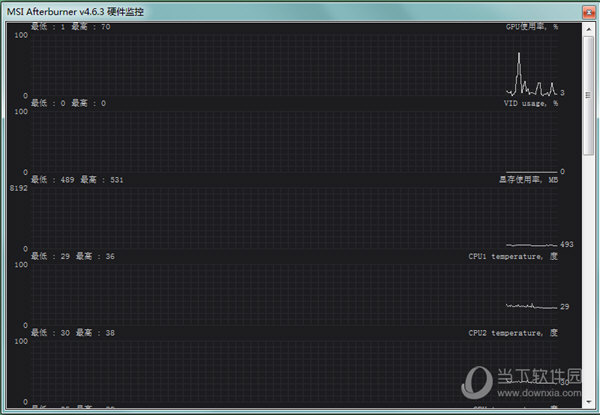The image size is (600, 415).
Task: Click the vertical scrollbar thumb
Action: pos(588,96)
